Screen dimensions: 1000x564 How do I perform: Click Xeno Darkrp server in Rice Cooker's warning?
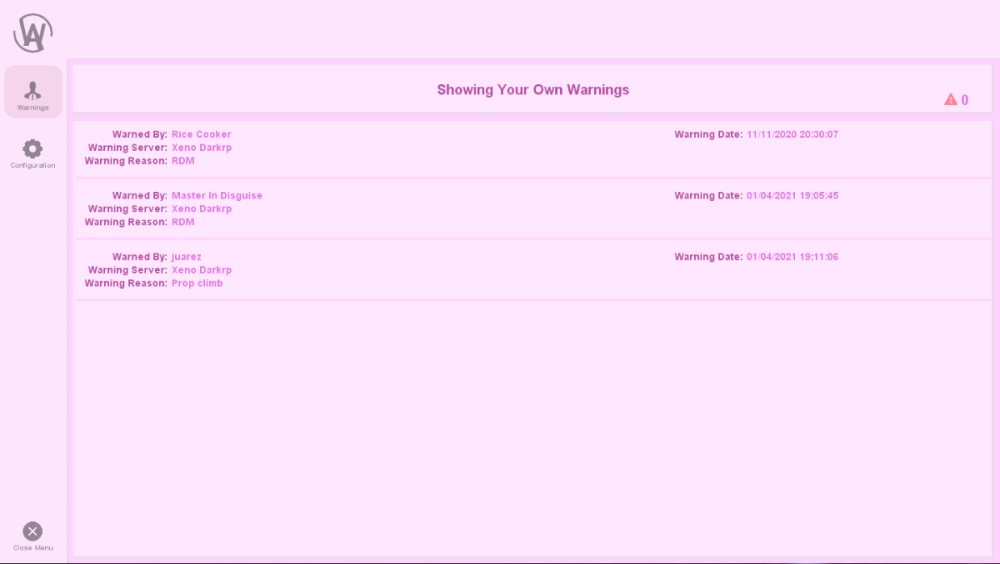click(201, 147)
